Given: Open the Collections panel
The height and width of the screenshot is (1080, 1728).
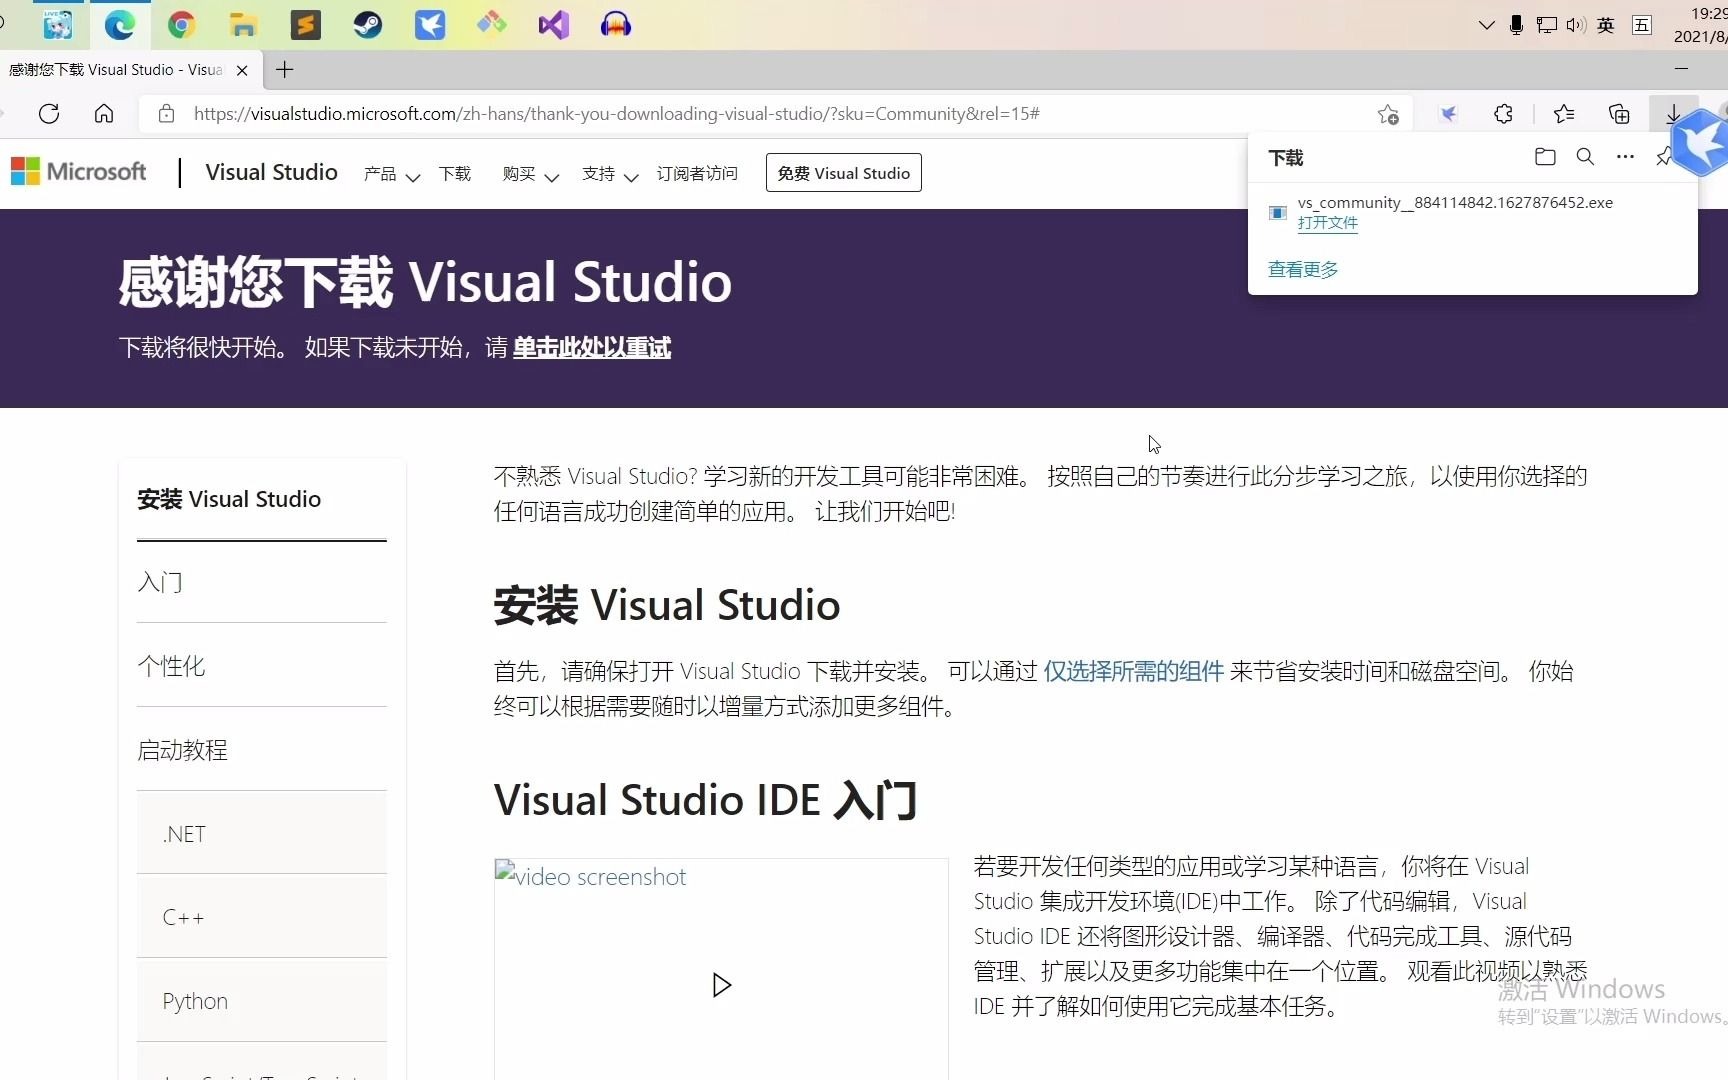Looking at the screenshot, I should [x=1619, y=114].
